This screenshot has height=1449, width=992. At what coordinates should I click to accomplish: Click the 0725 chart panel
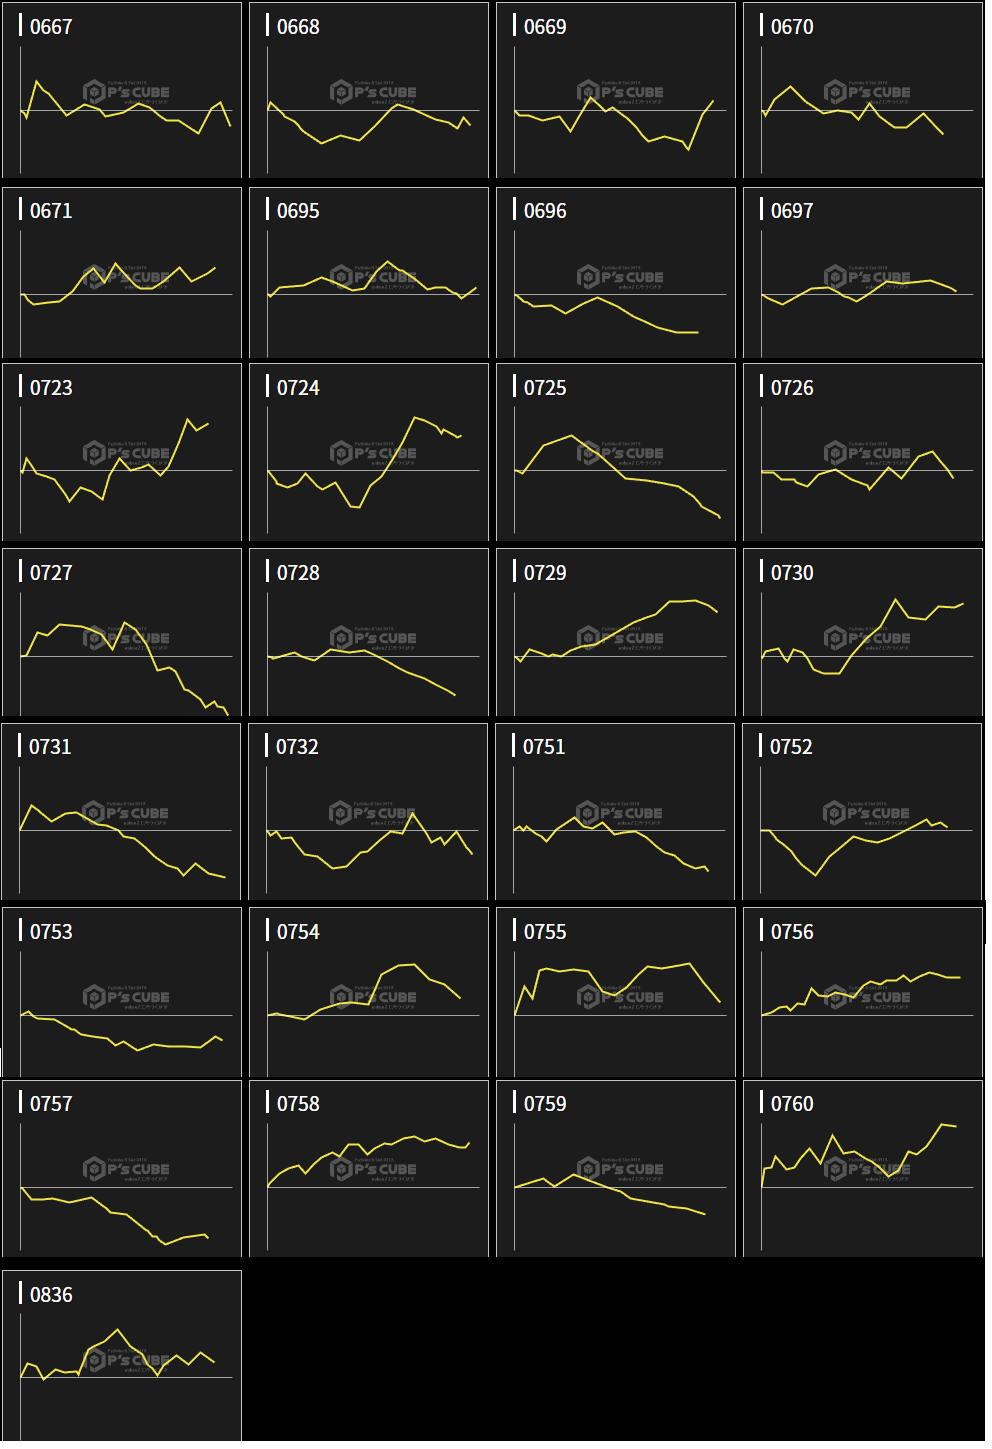(x=616, y=452)
